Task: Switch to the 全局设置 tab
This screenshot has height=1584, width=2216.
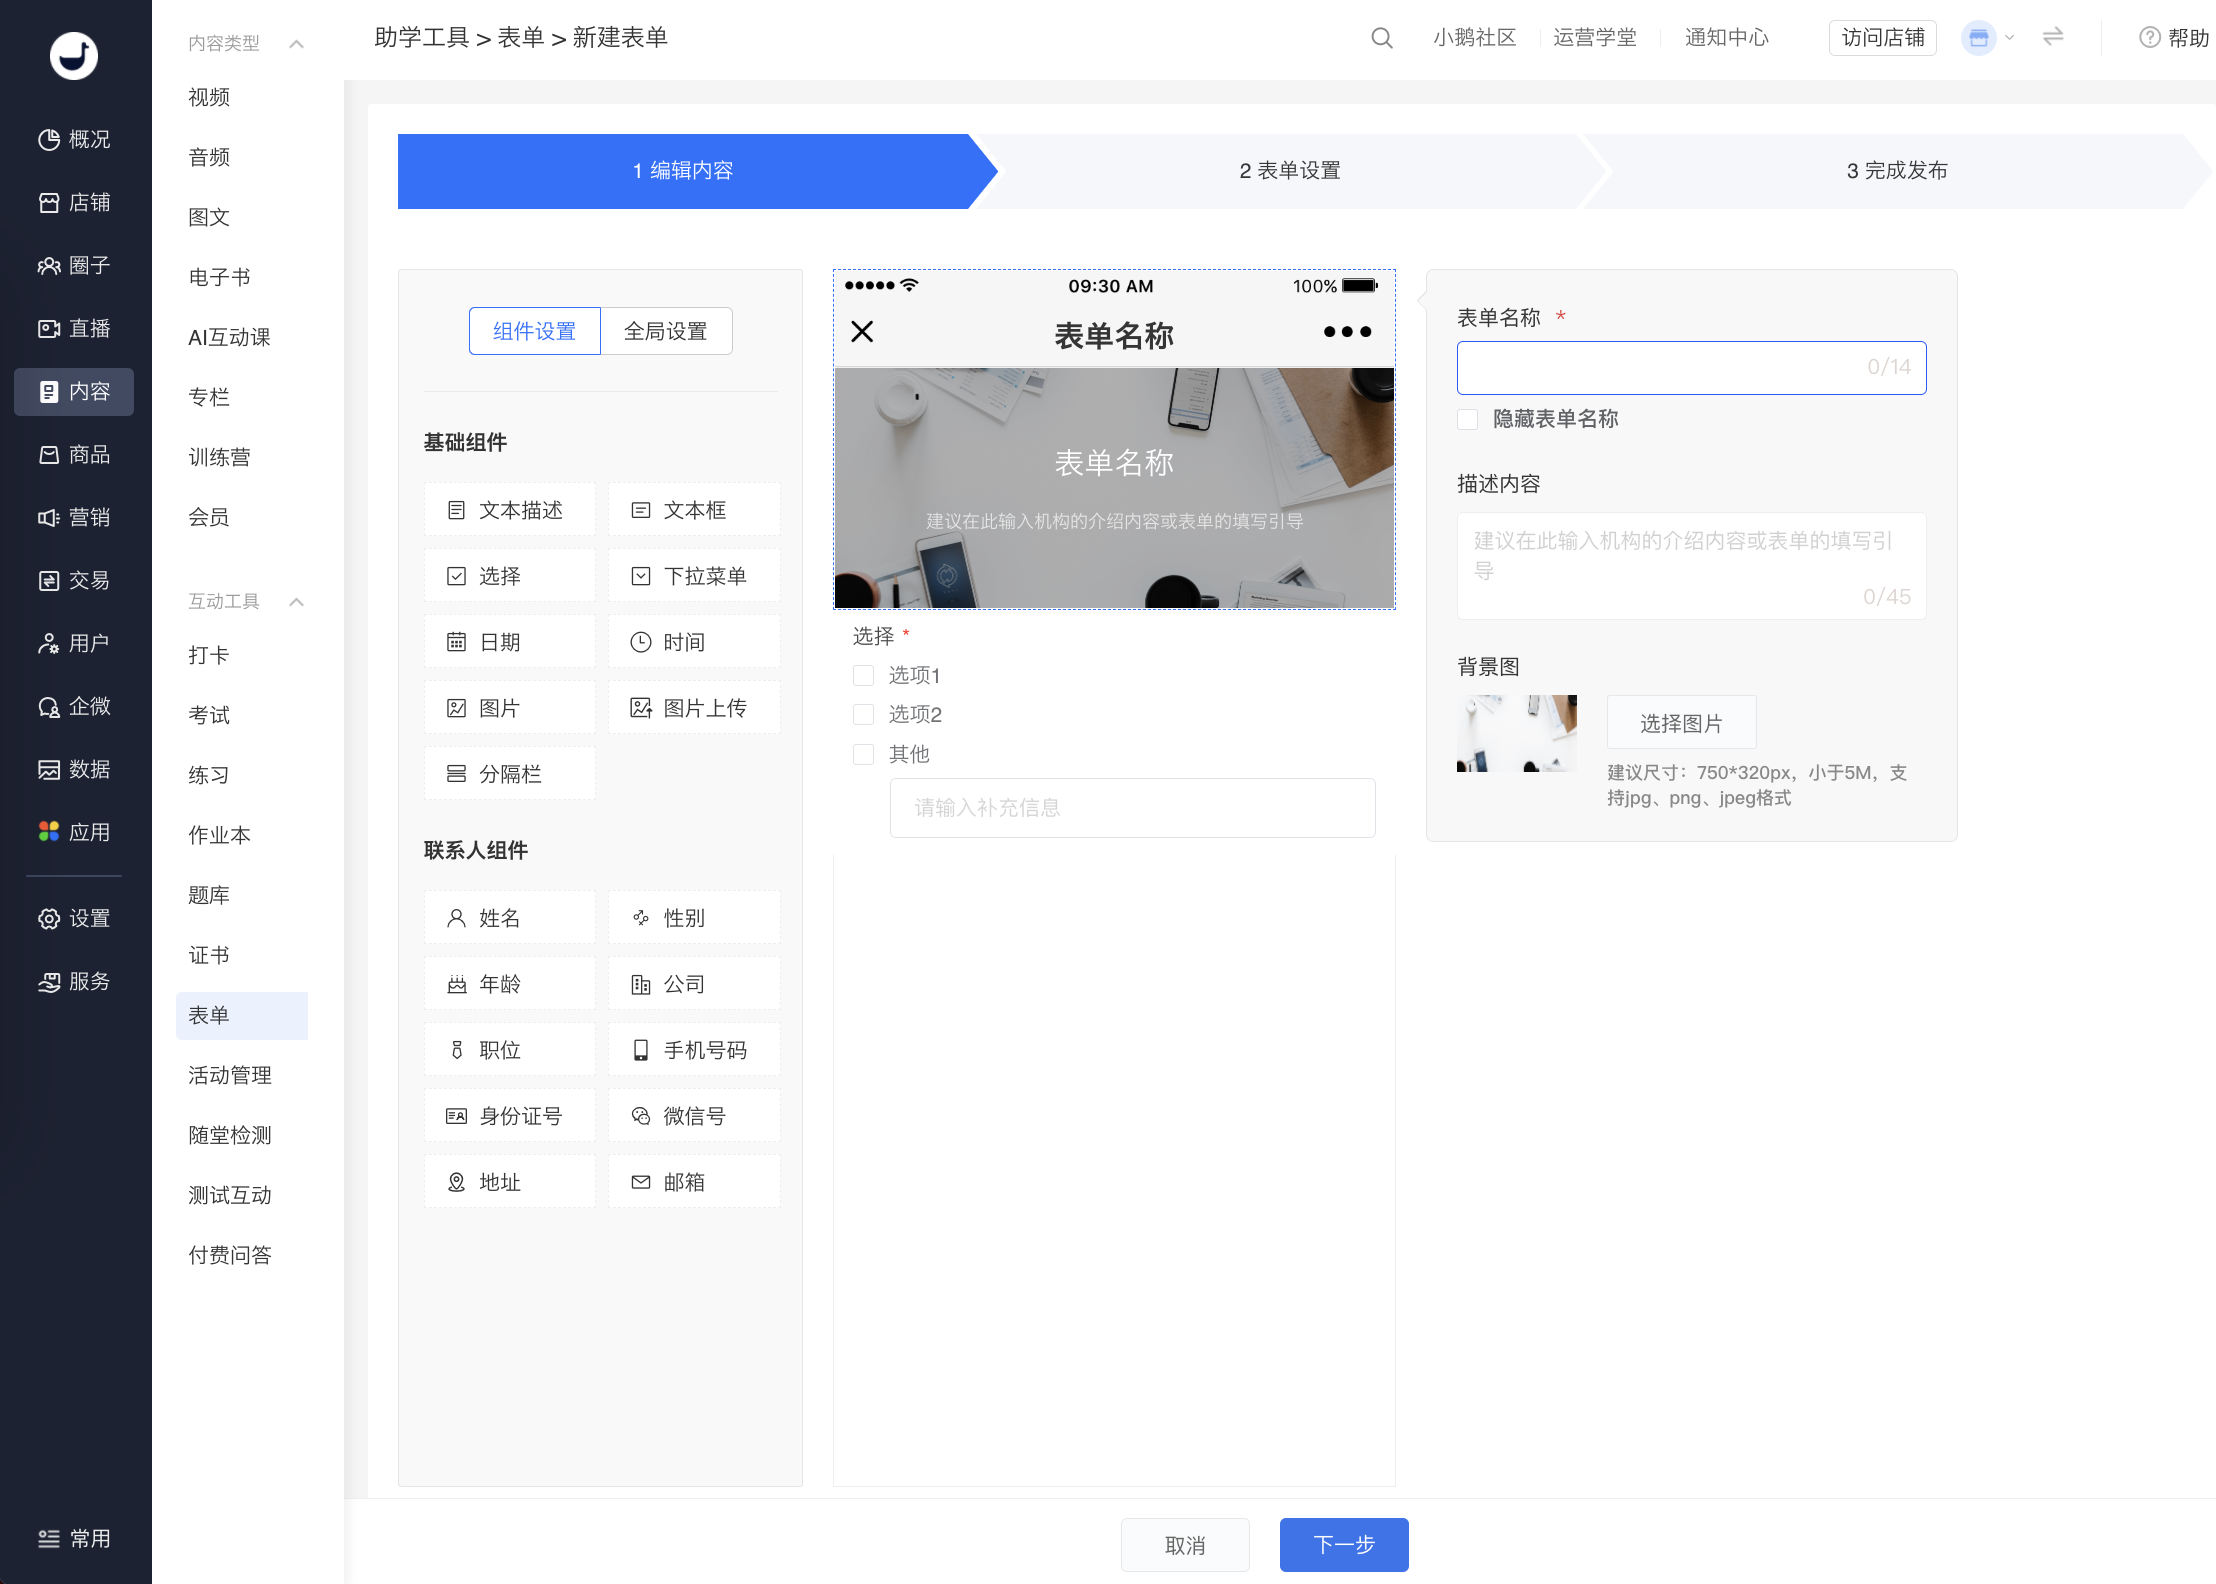Action: click(666, 331)
